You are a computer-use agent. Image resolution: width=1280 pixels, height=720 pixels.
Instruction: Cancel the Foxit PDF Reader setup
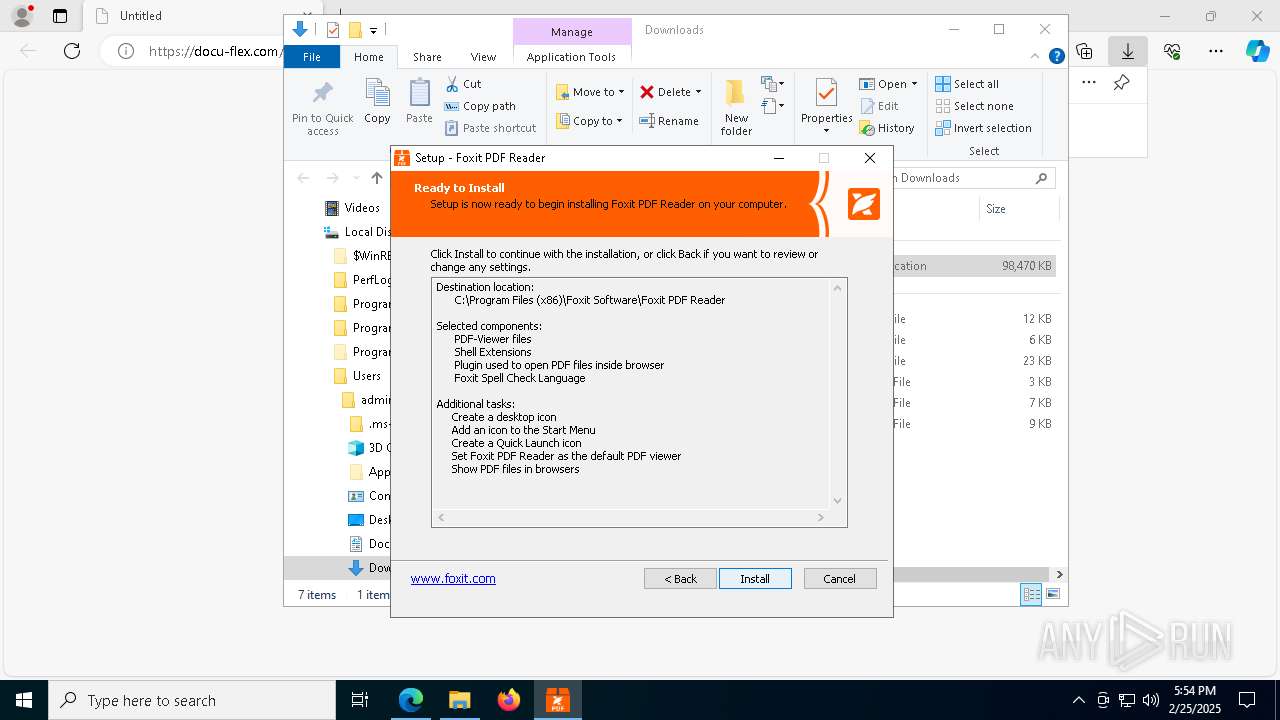coord(840,579)
